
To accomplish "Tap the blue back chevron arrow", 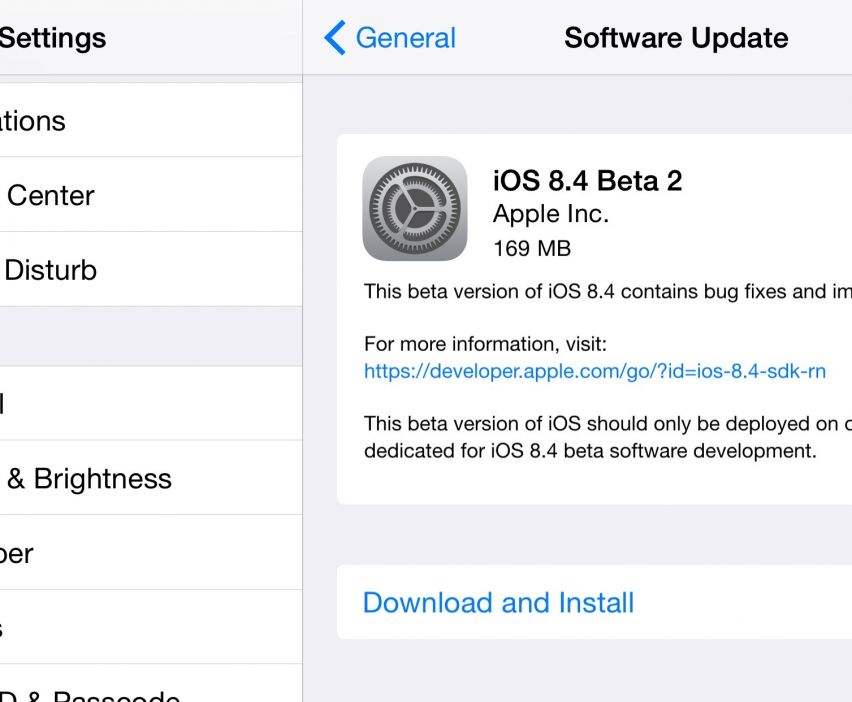I will point(335,38).
